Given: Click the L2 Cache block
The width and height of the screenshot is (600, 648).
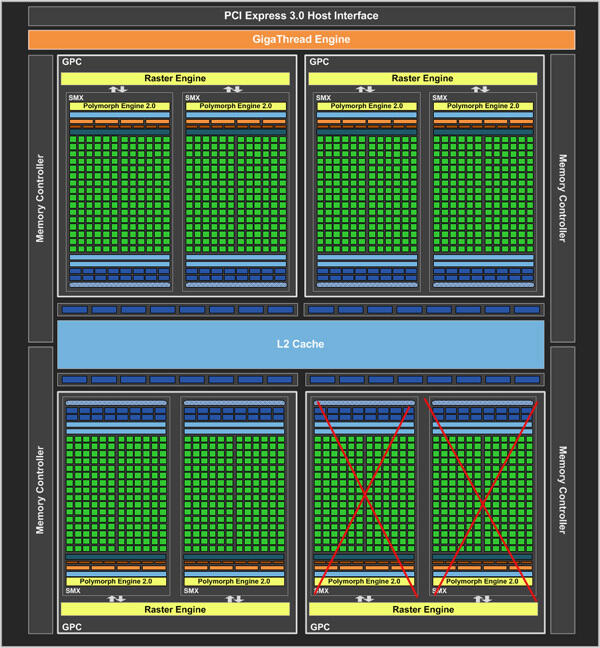Looking at the screenshot, I should point(300,344).
